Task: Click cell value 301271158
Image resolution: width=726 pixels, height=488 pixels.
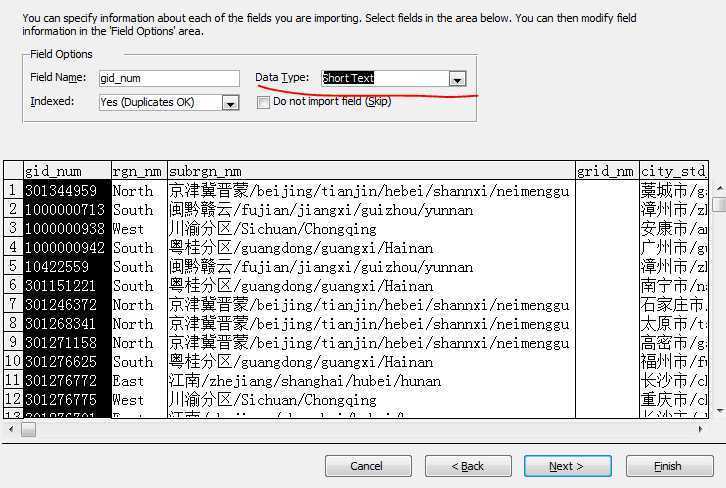Action: 67,342
